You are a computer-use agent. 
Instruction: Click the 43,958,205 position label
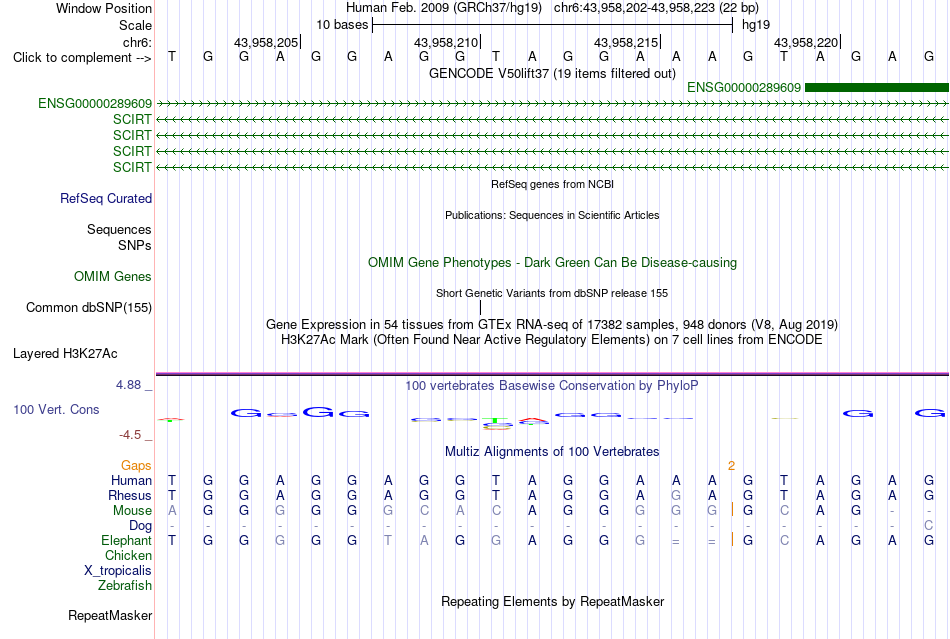(x=266, y=42)
